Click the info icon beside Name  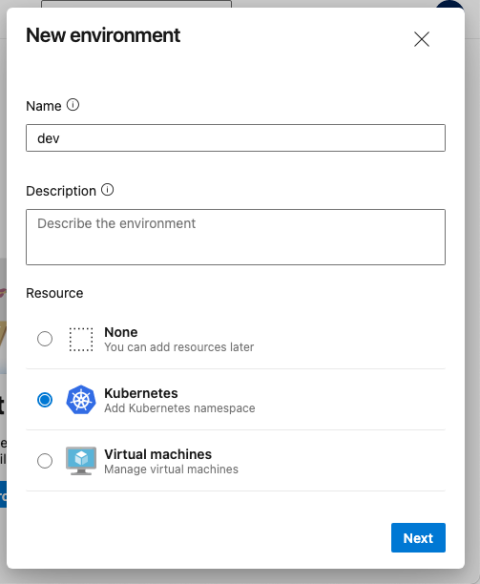pos(73,105)
